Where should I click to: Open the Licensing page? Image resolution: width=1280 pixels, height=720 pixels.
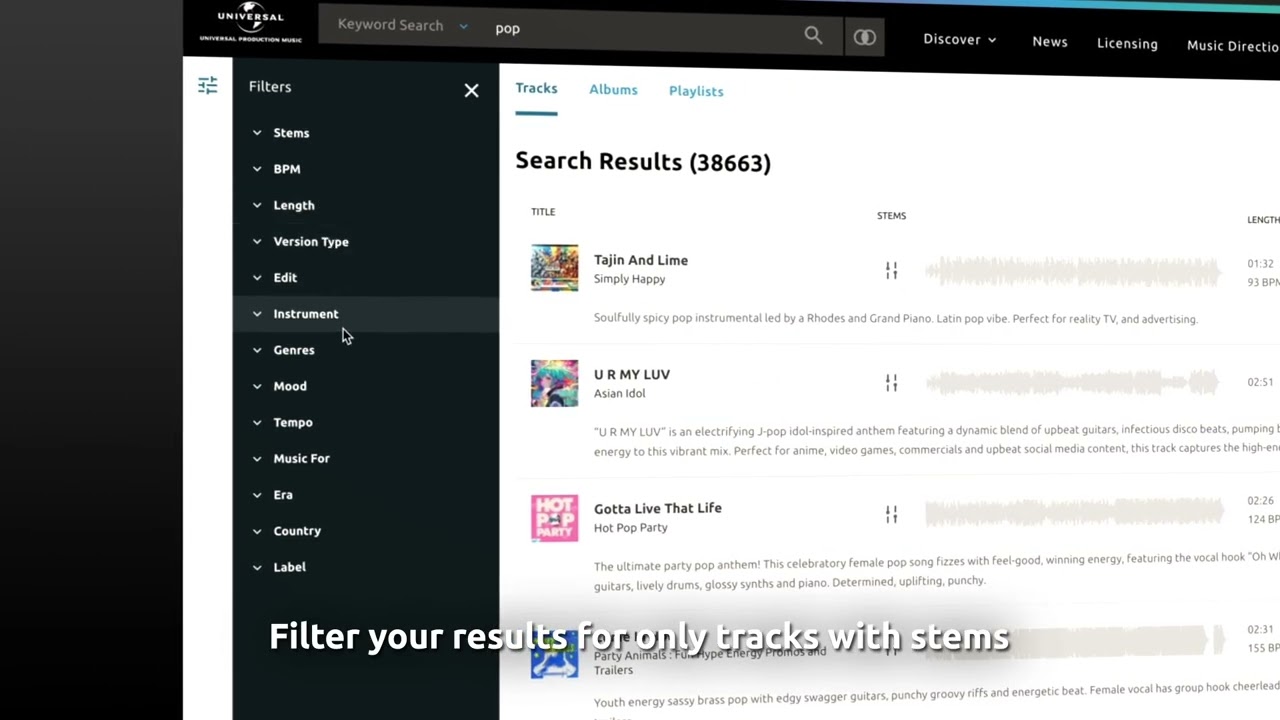(x=1127, y=44)
